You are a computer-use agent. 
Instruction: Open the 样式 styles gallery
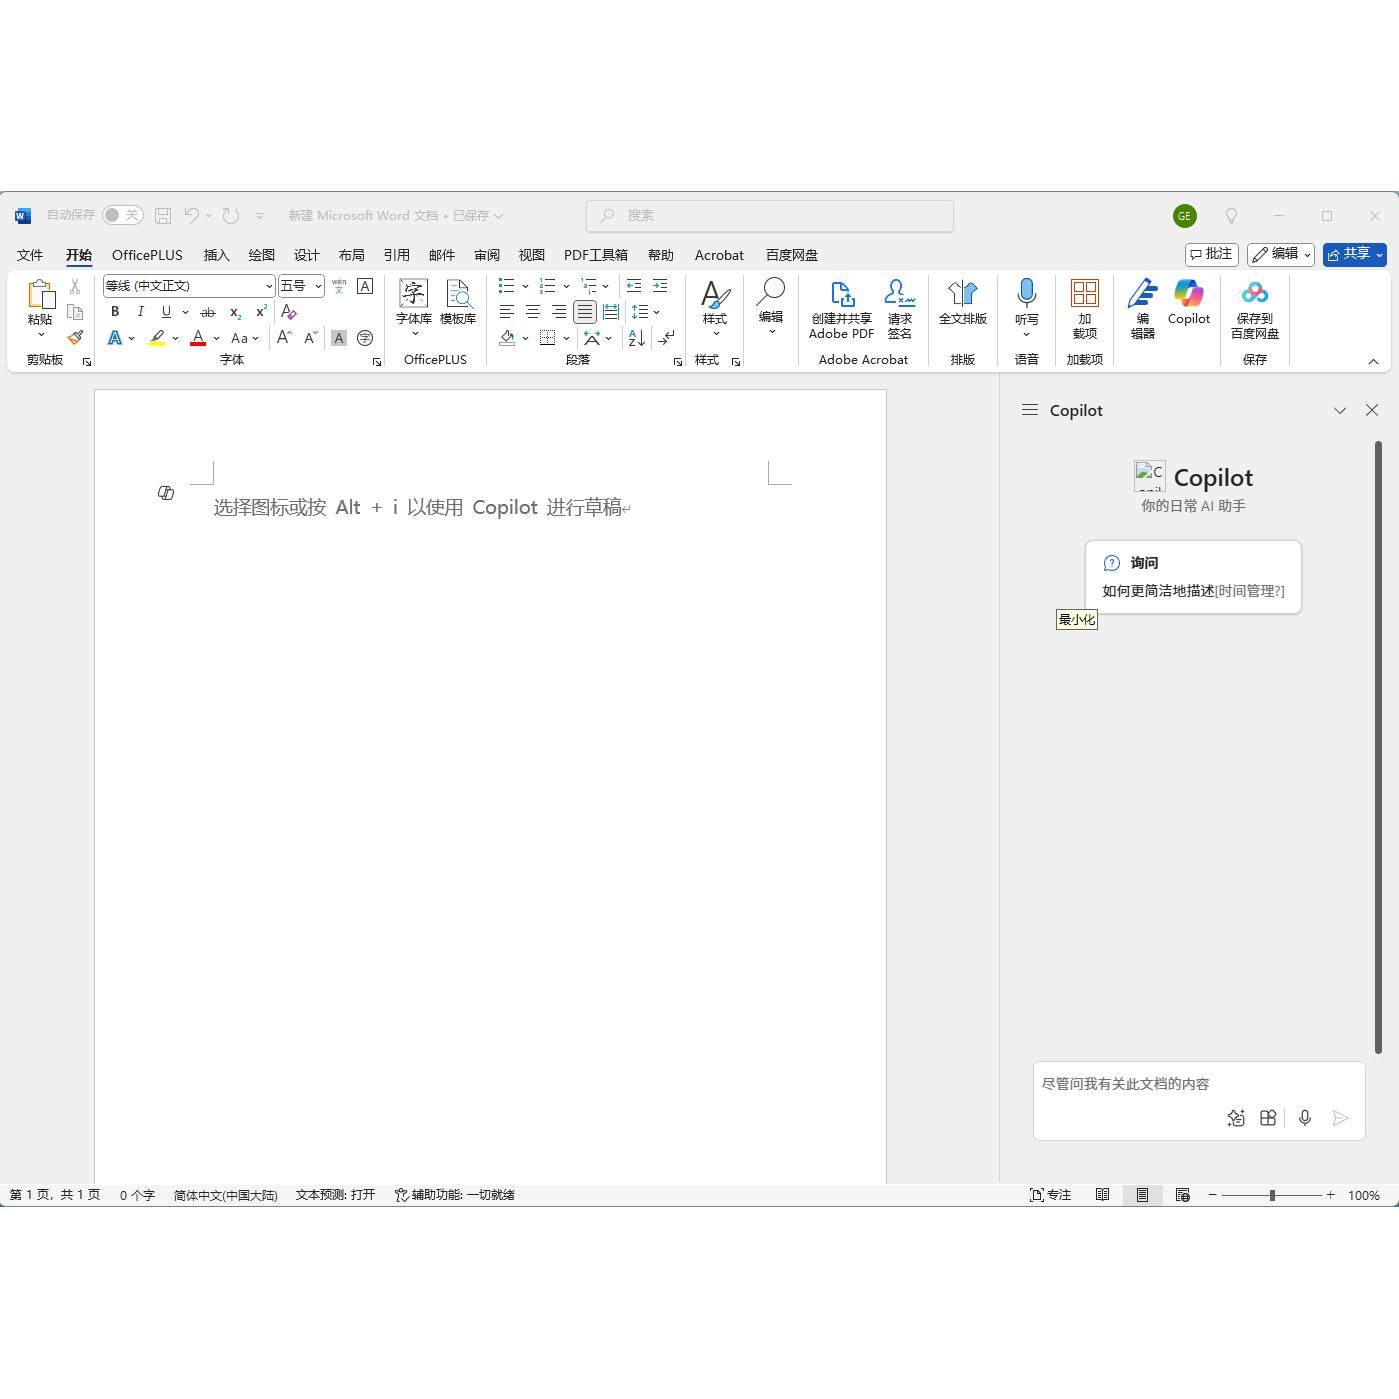(x=715, y=308)
